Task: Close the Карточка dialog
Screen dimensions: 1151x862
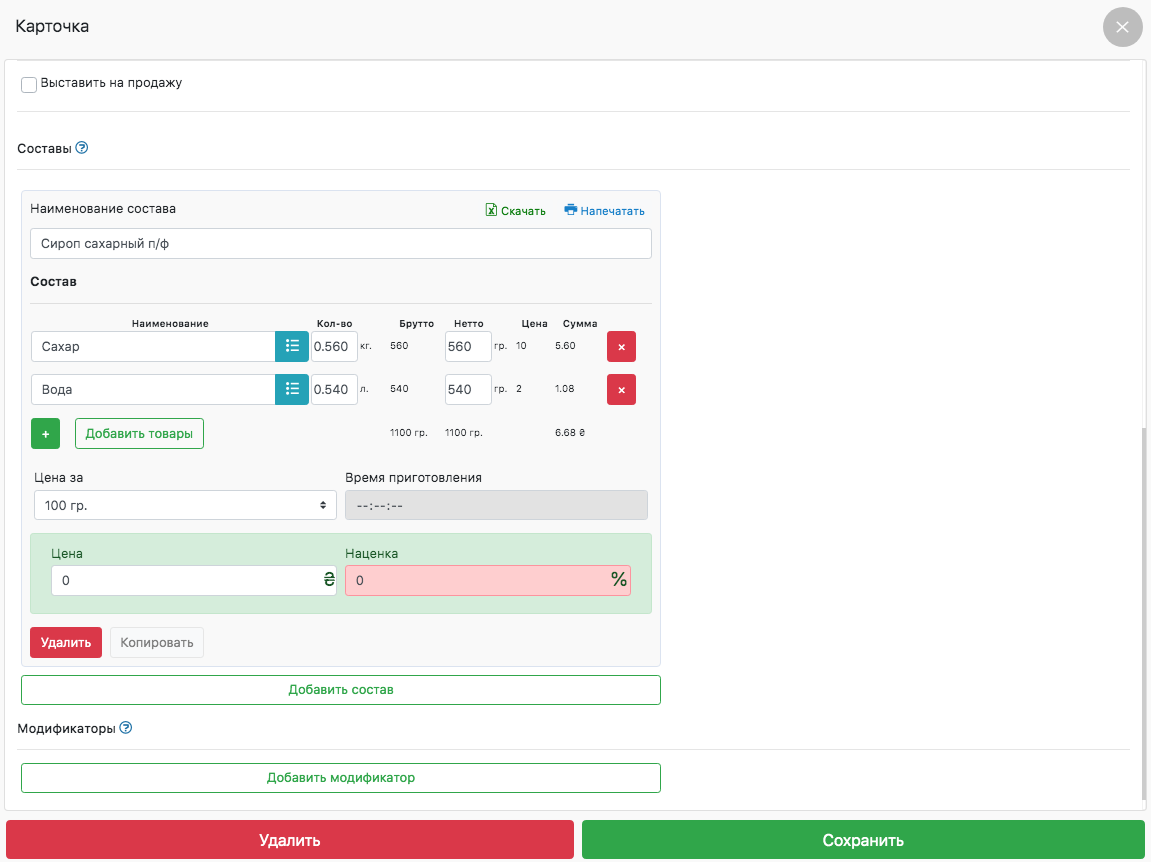Action: tap(1122, 27)
